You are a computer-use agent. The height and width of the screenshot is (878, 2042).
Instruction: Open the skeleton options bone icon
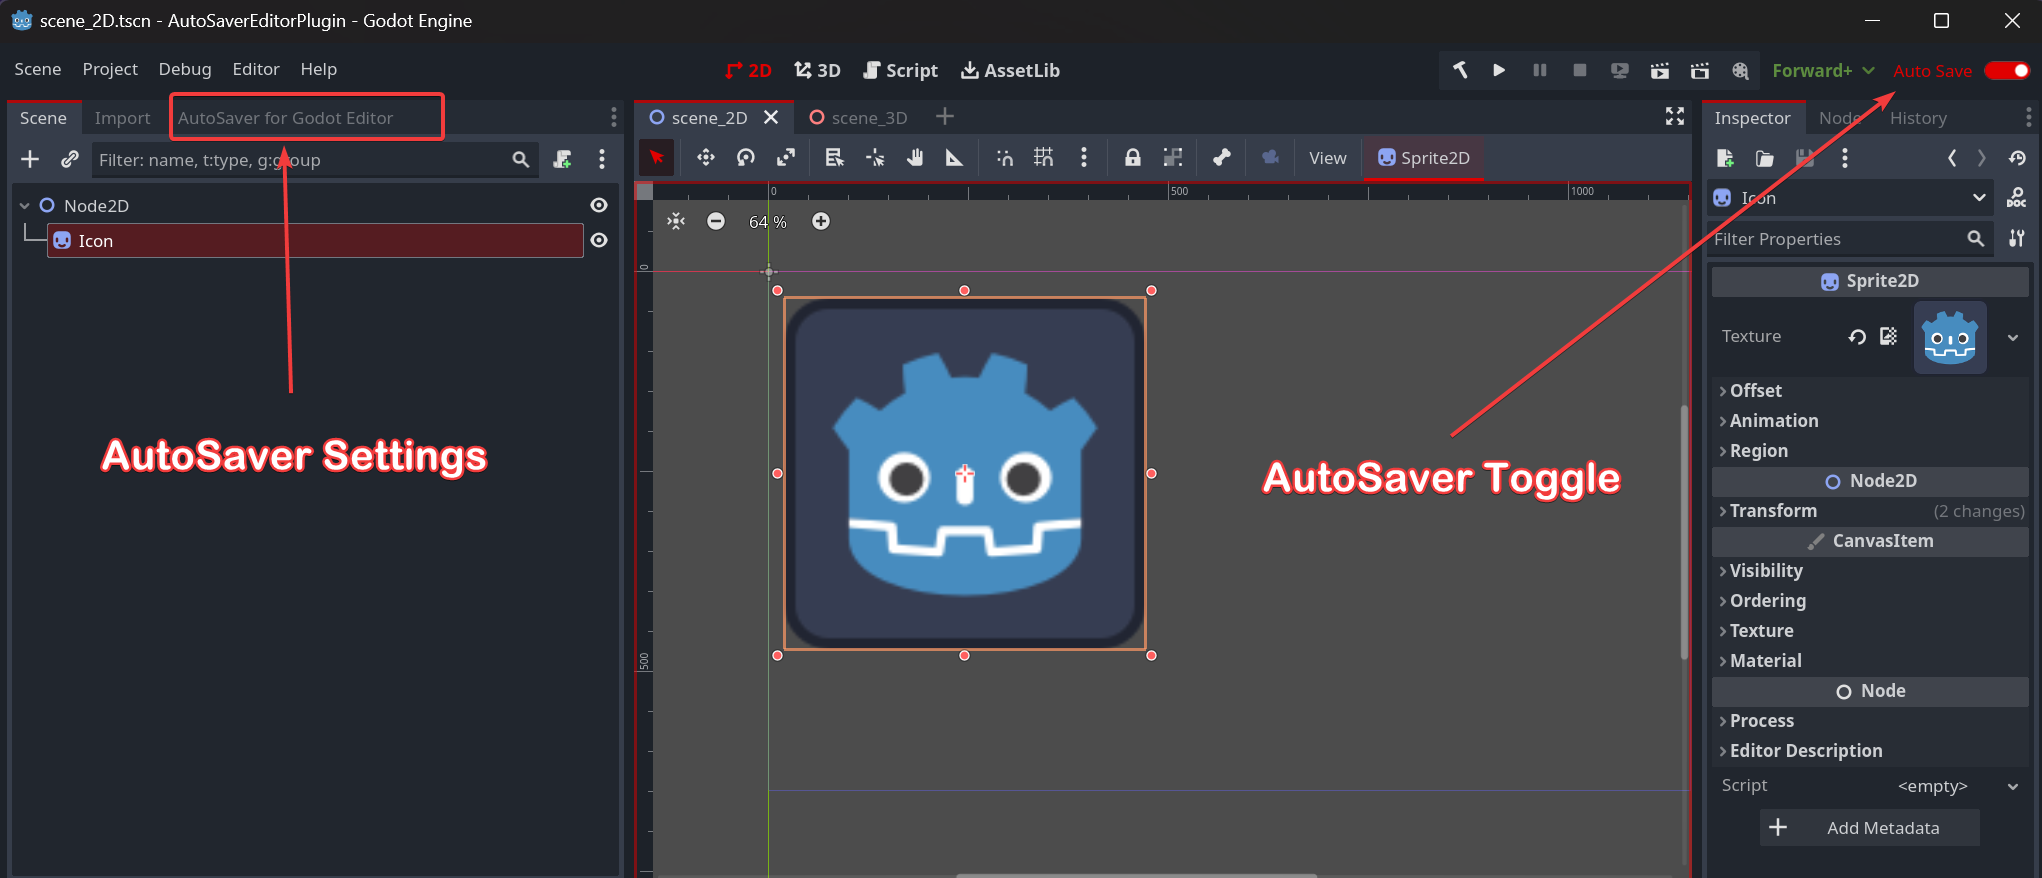point(1221,158)
